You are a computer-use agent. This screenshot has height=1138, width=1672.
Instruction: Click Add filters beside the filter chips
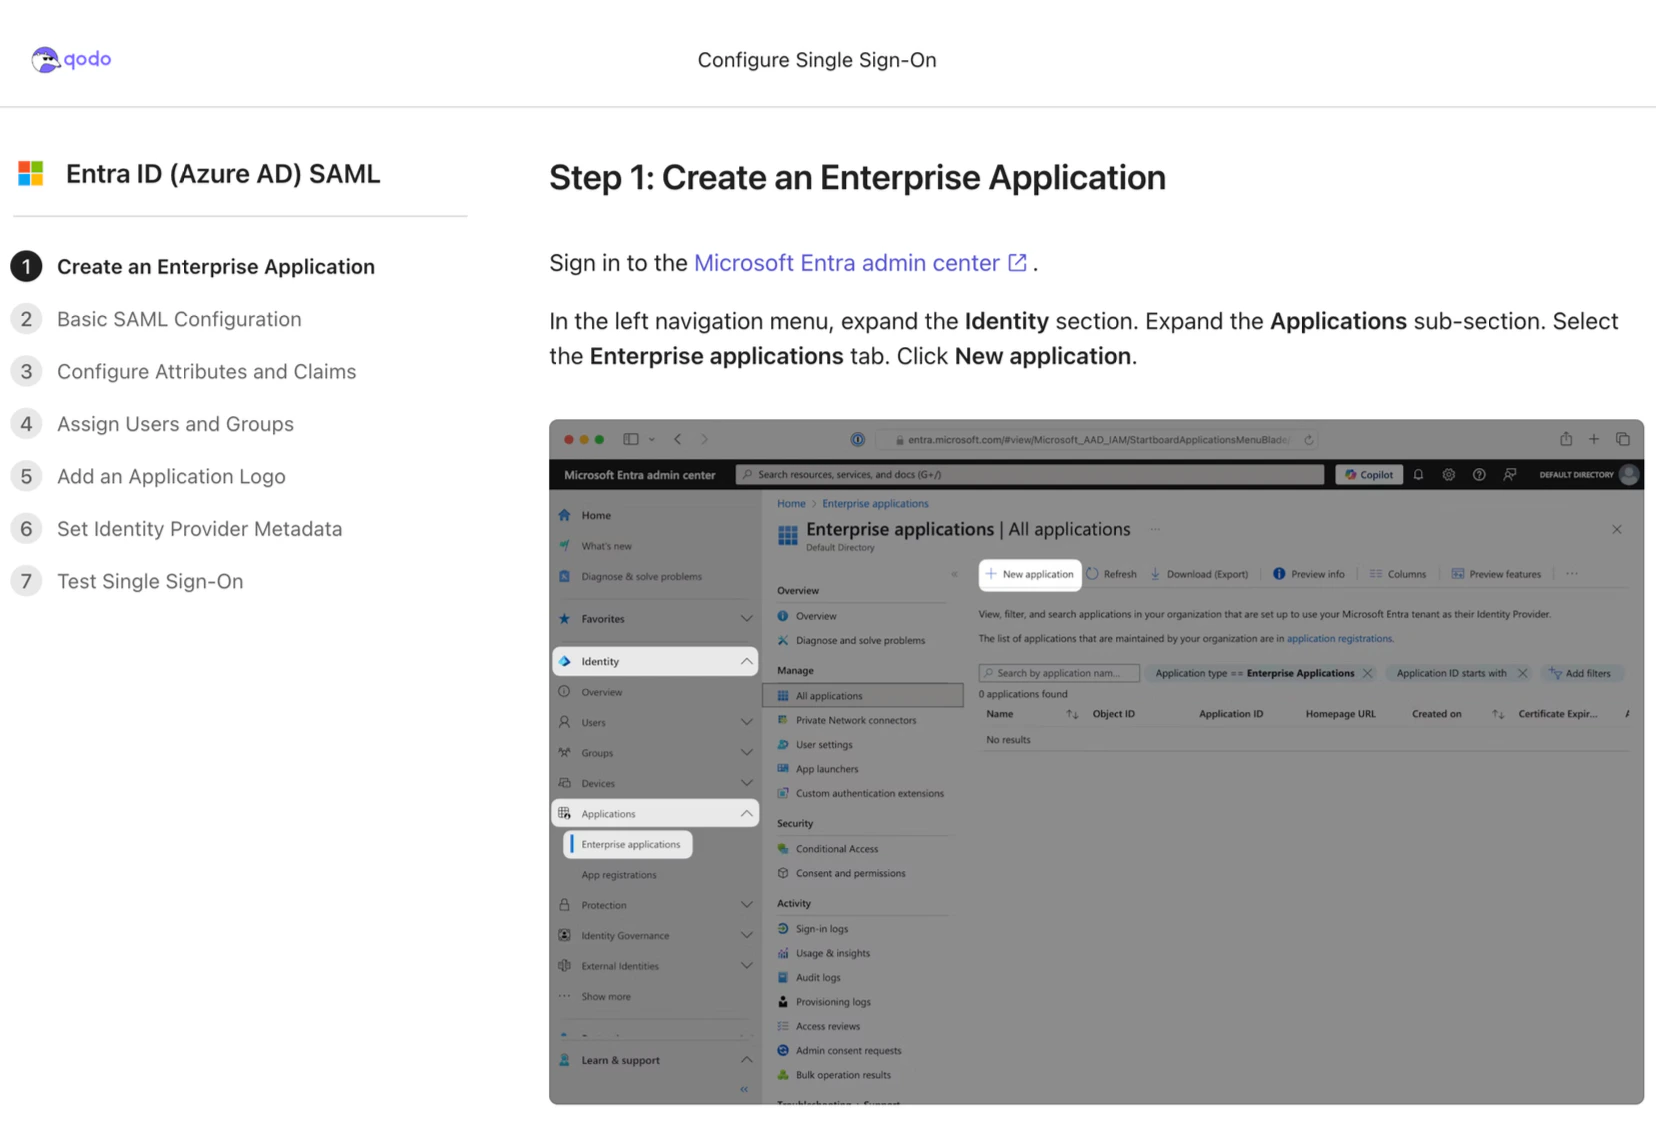(1580, 674)
